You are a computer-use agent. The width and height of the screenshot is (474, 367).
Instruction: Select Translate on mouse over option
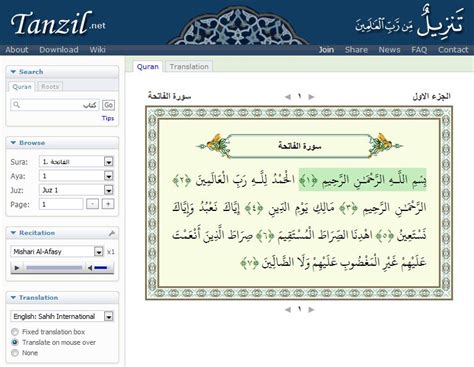[15, 342]
